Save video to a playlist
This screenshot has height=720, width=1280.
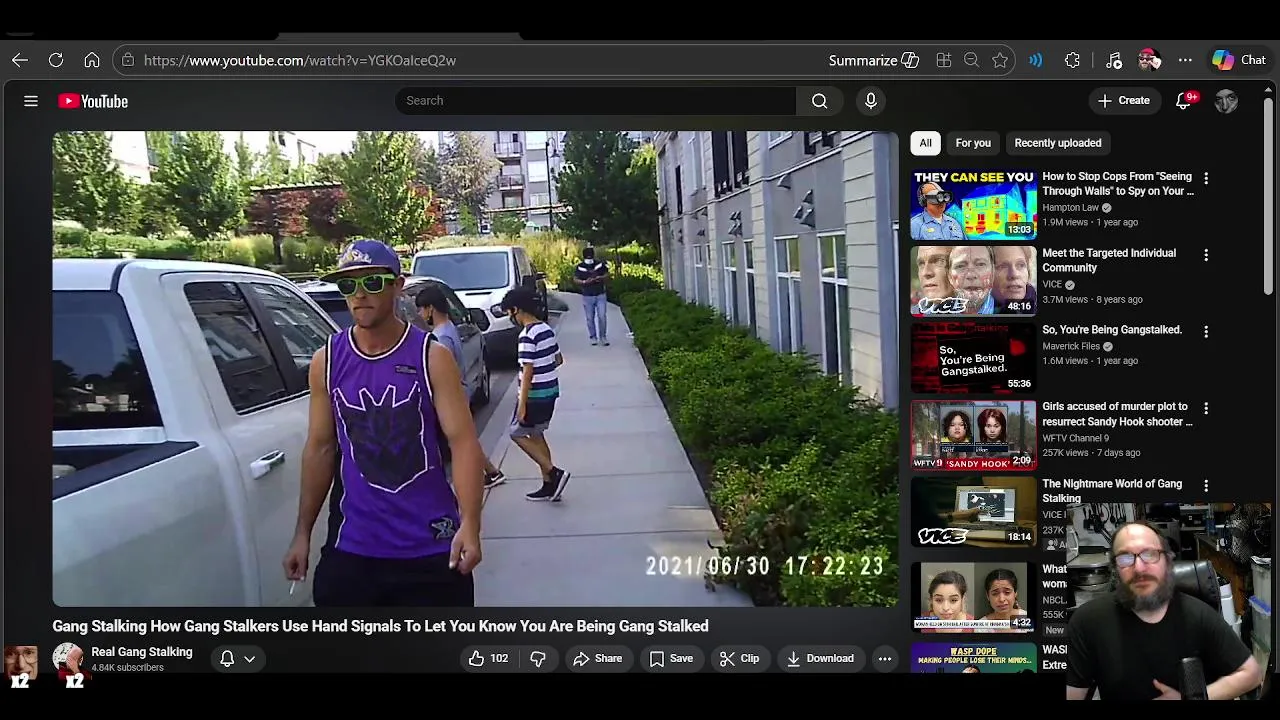(671, 658)
